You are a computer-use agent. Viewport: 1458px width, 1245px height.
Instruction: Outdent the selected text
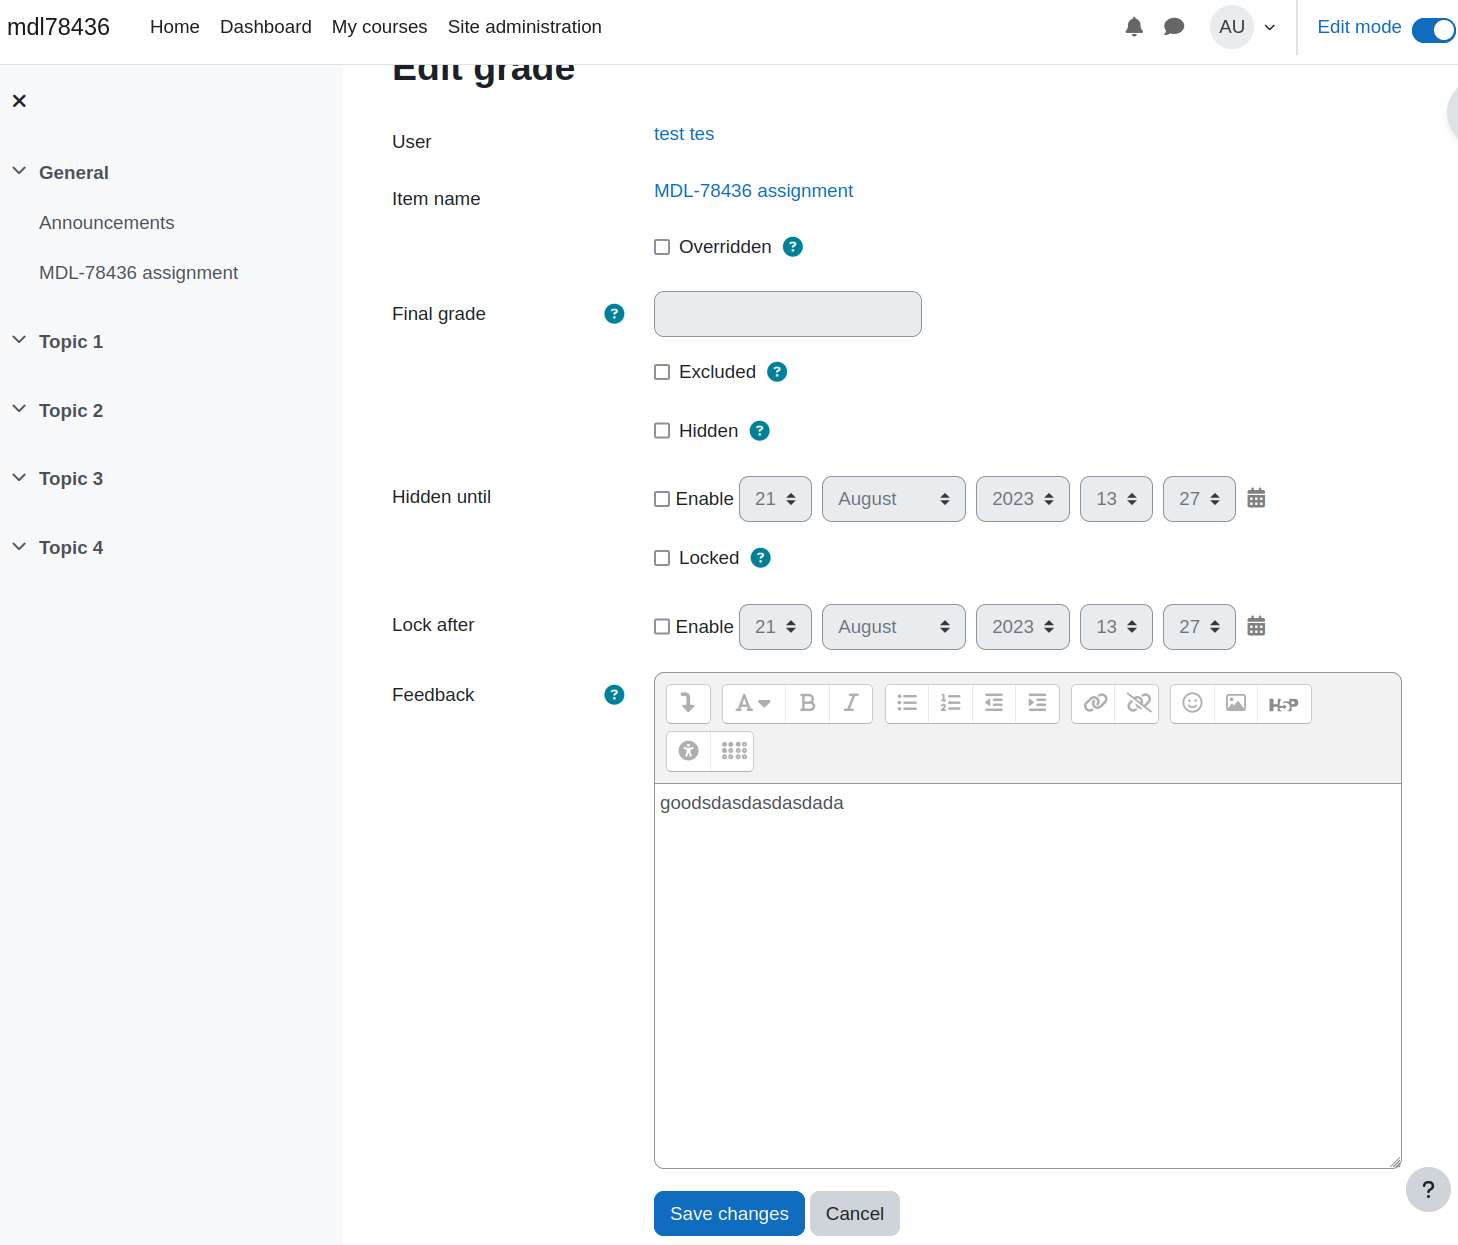tap(994, 704)
